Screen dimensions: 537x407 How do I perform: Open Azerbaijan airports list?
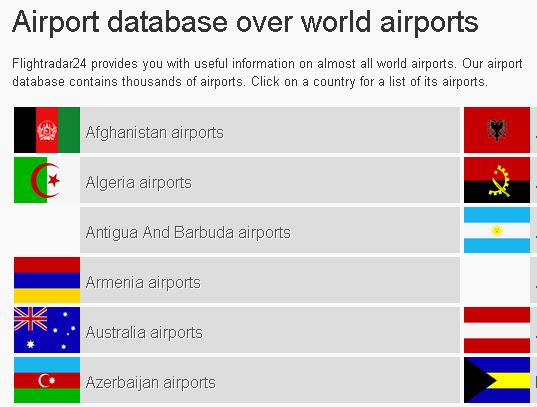(151, 383)
